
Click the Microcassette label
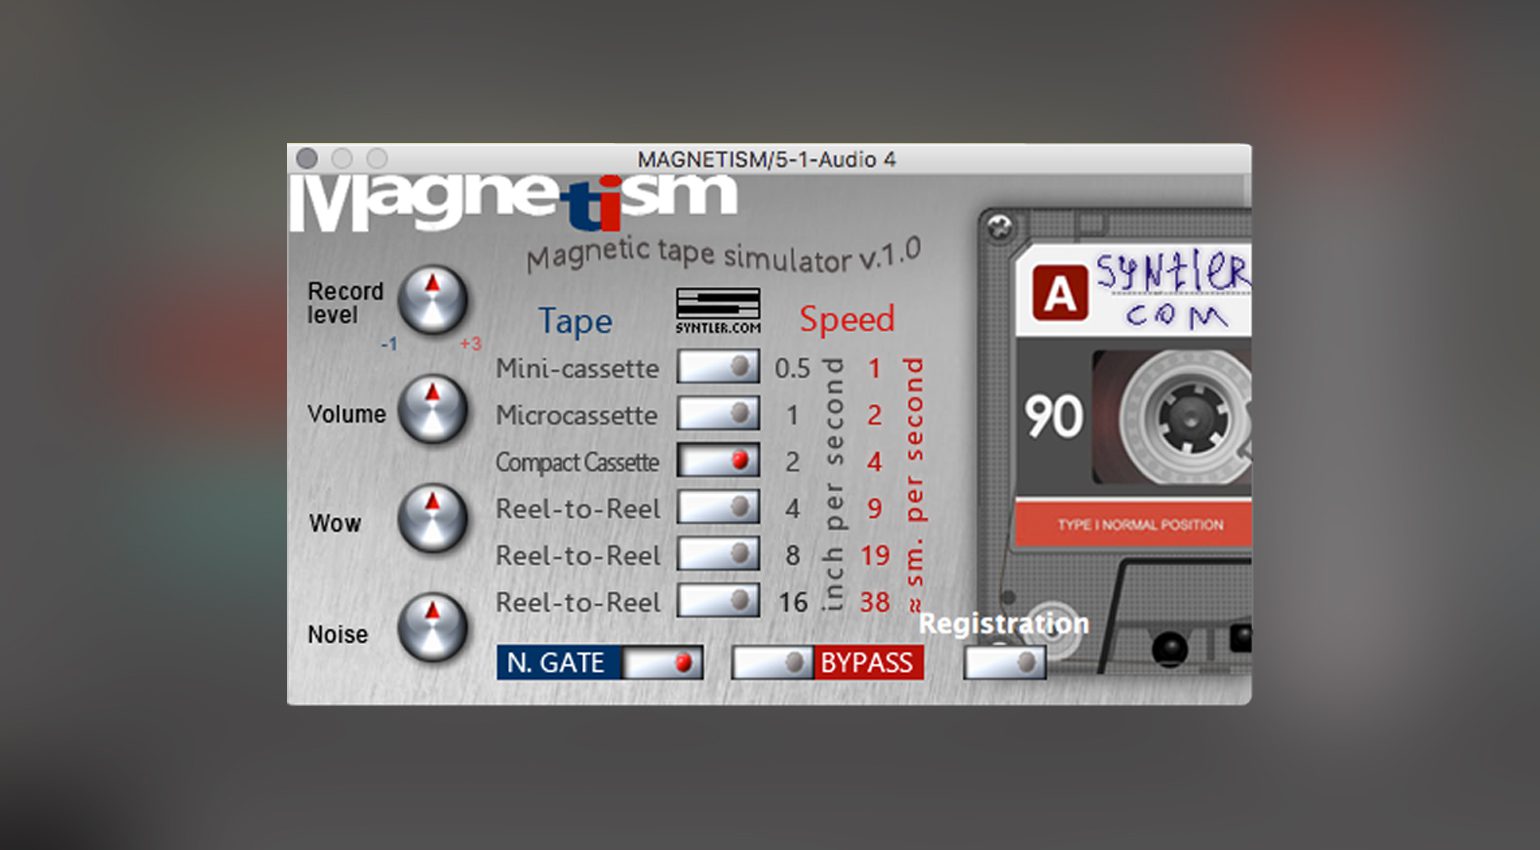pos(576,415)
